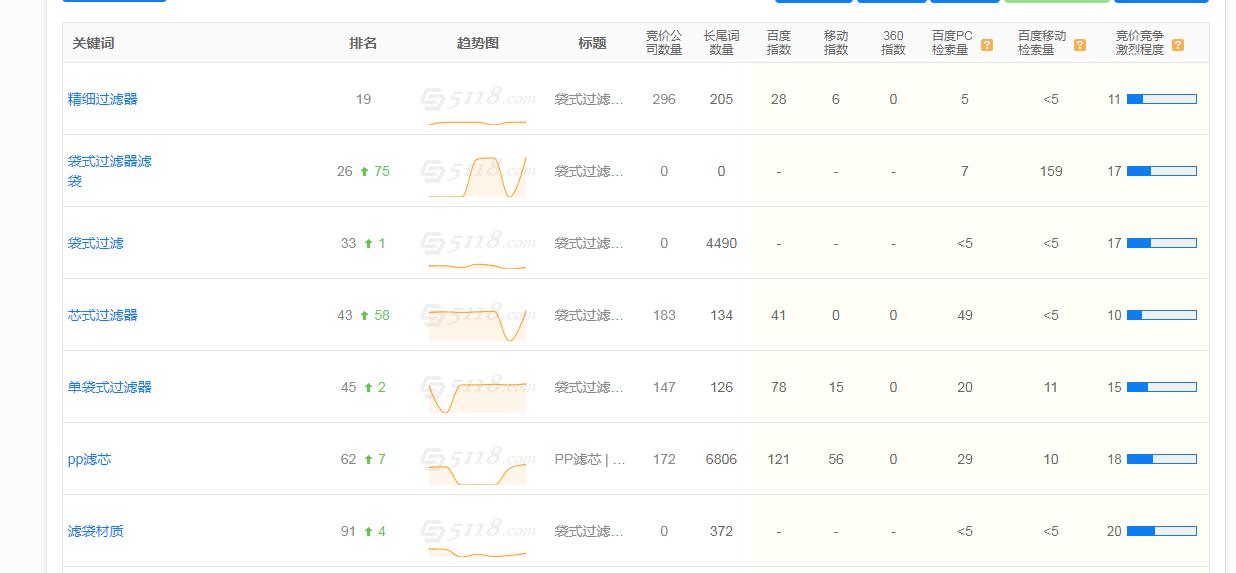The width and height of the screenshot is (1236, 573).
Task: Click Baidu index 121 for pp滤芯
Action: pos(779,459)
